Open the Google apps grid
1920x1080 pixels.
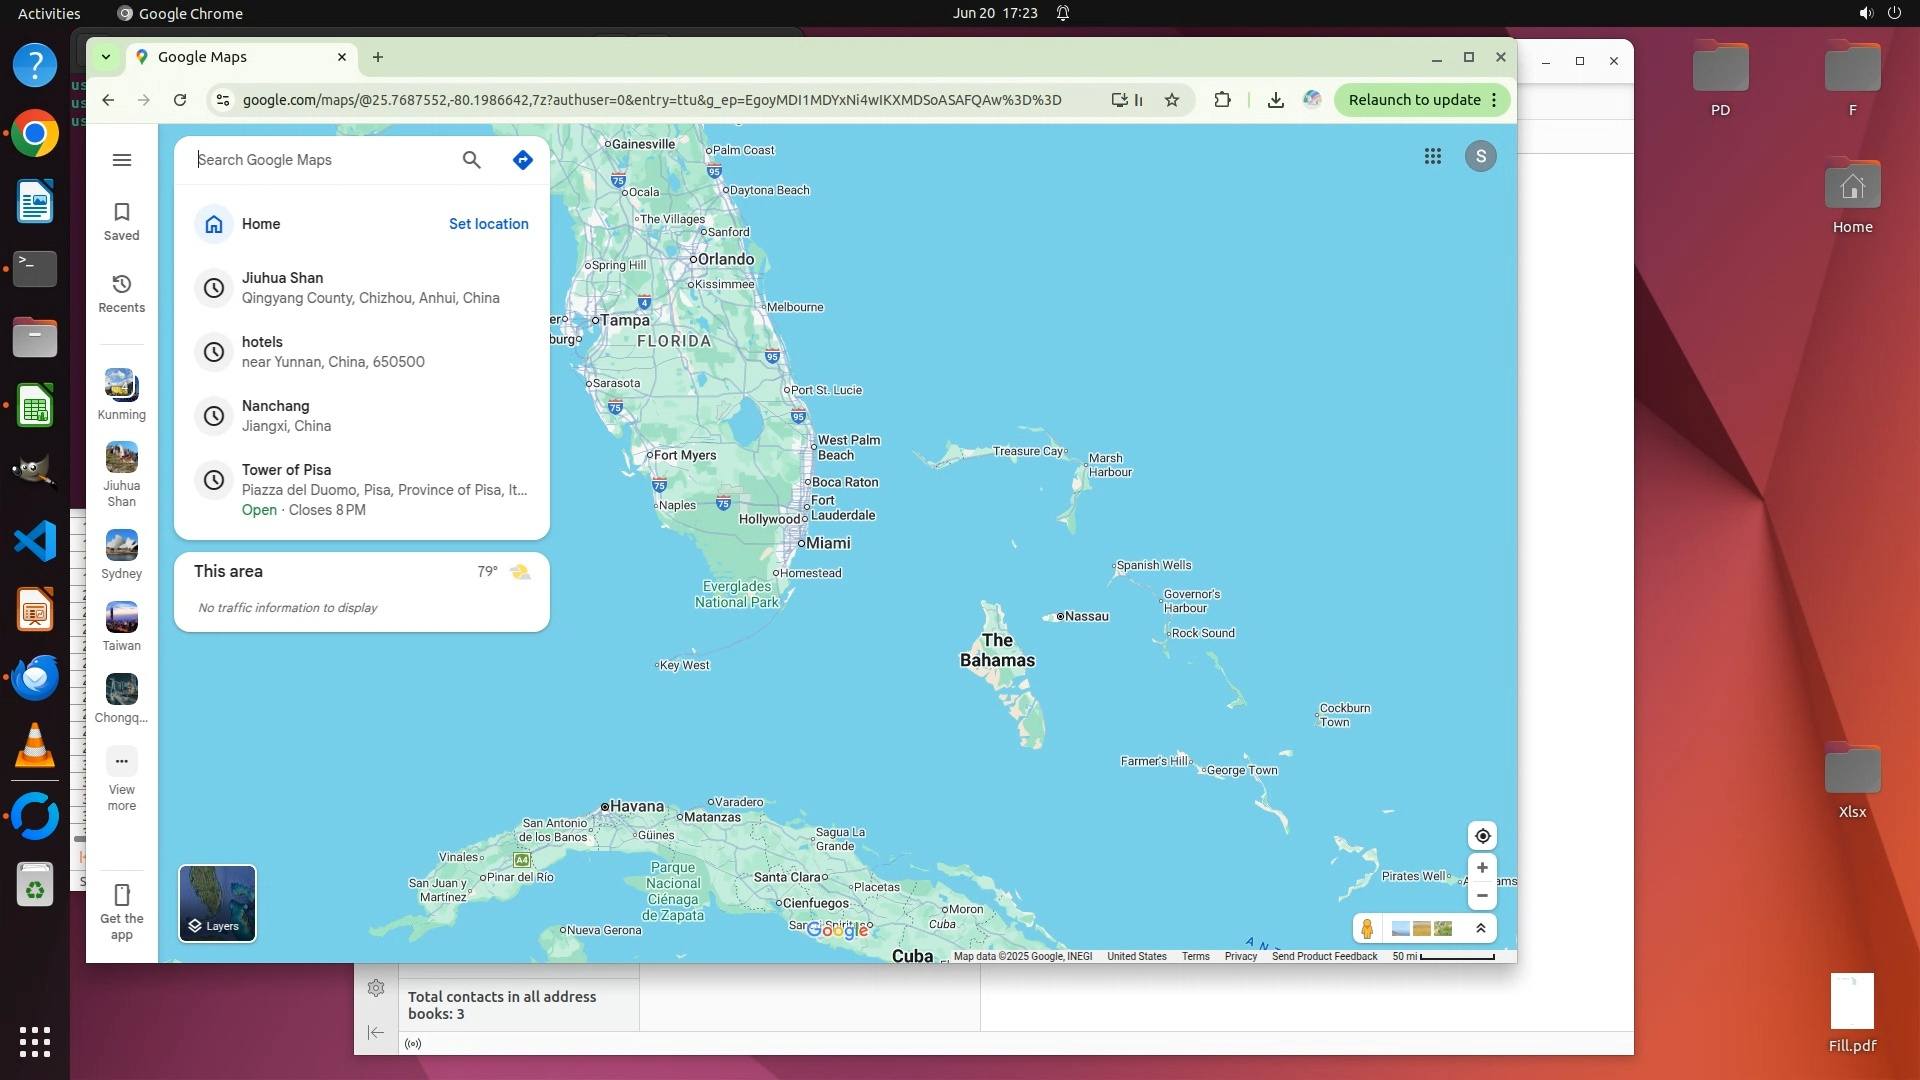[1432, 156]
